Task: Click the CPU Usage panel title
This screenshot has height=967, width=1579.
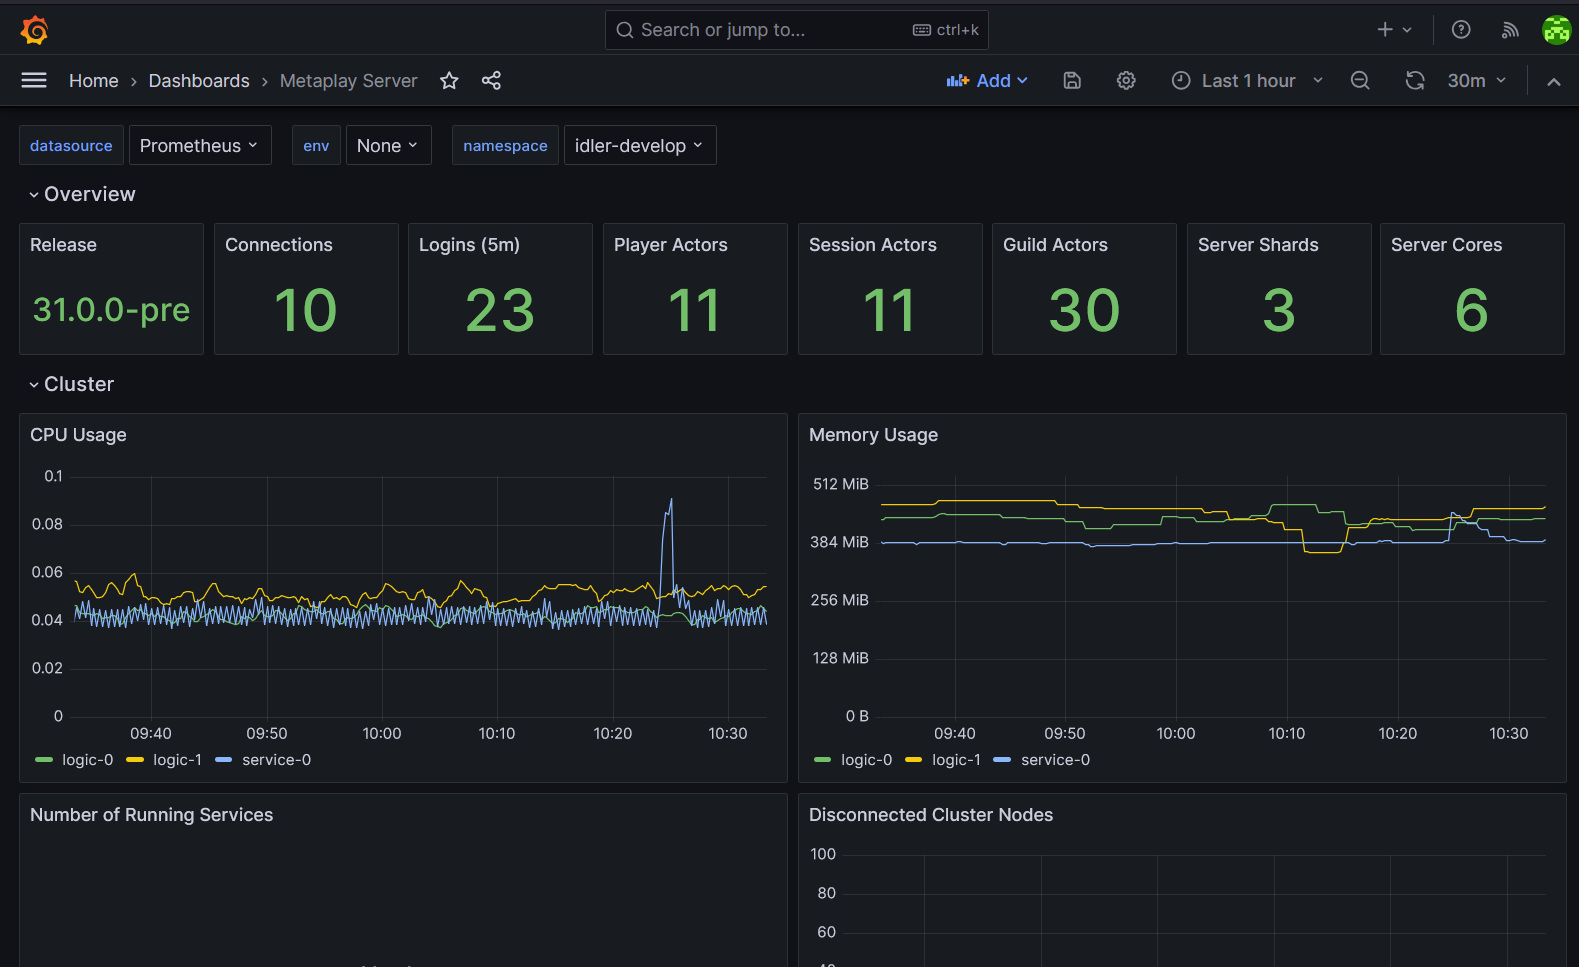Action: pyautogui.click(x=78, y=435)
